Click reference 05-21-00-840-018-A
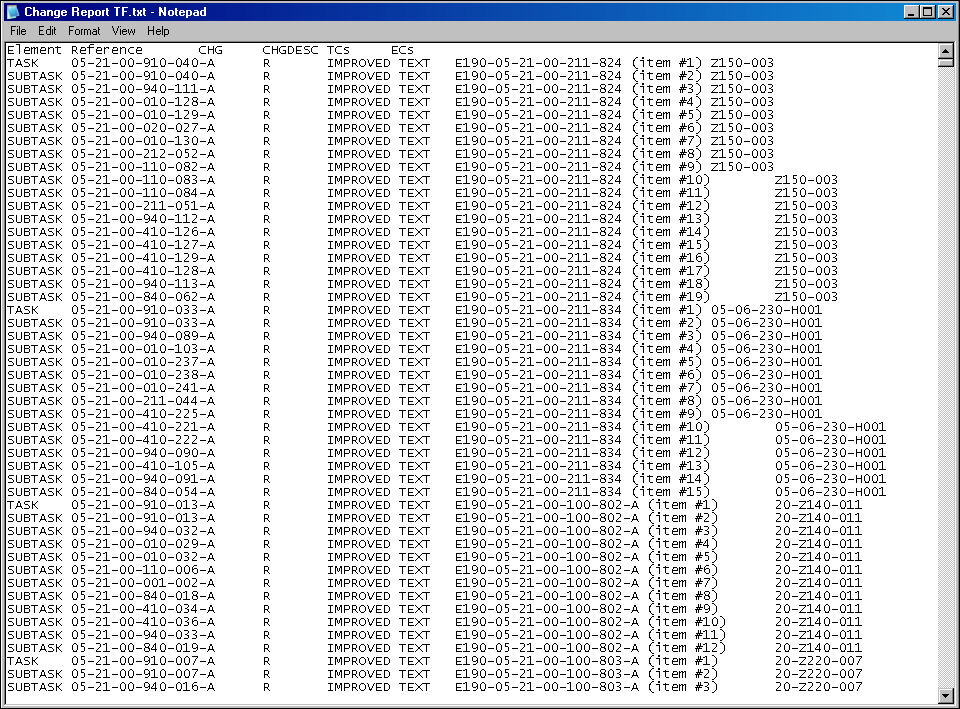The height and width of the screenshot is (709, 960). 143,596
